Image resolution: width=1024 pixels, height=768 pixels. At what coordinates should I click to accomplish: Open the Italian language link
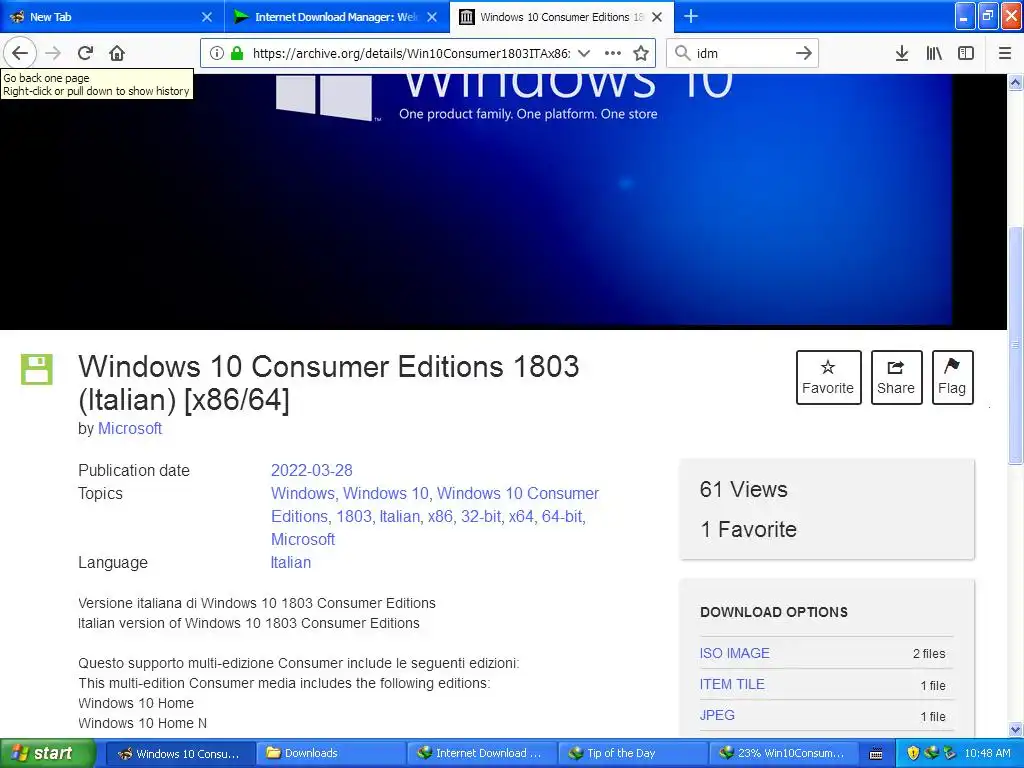click(x=291, y=562)
